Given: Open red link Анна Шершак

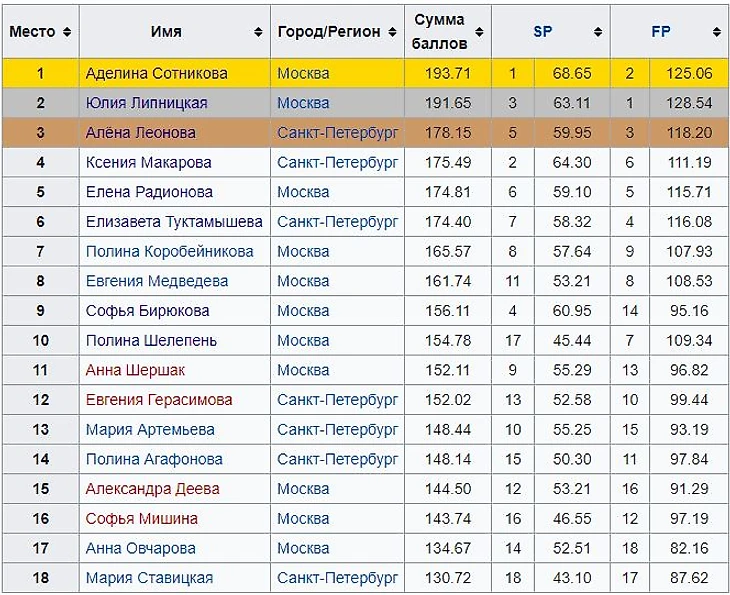Looking at the screenshot, I should coord(135,370).
